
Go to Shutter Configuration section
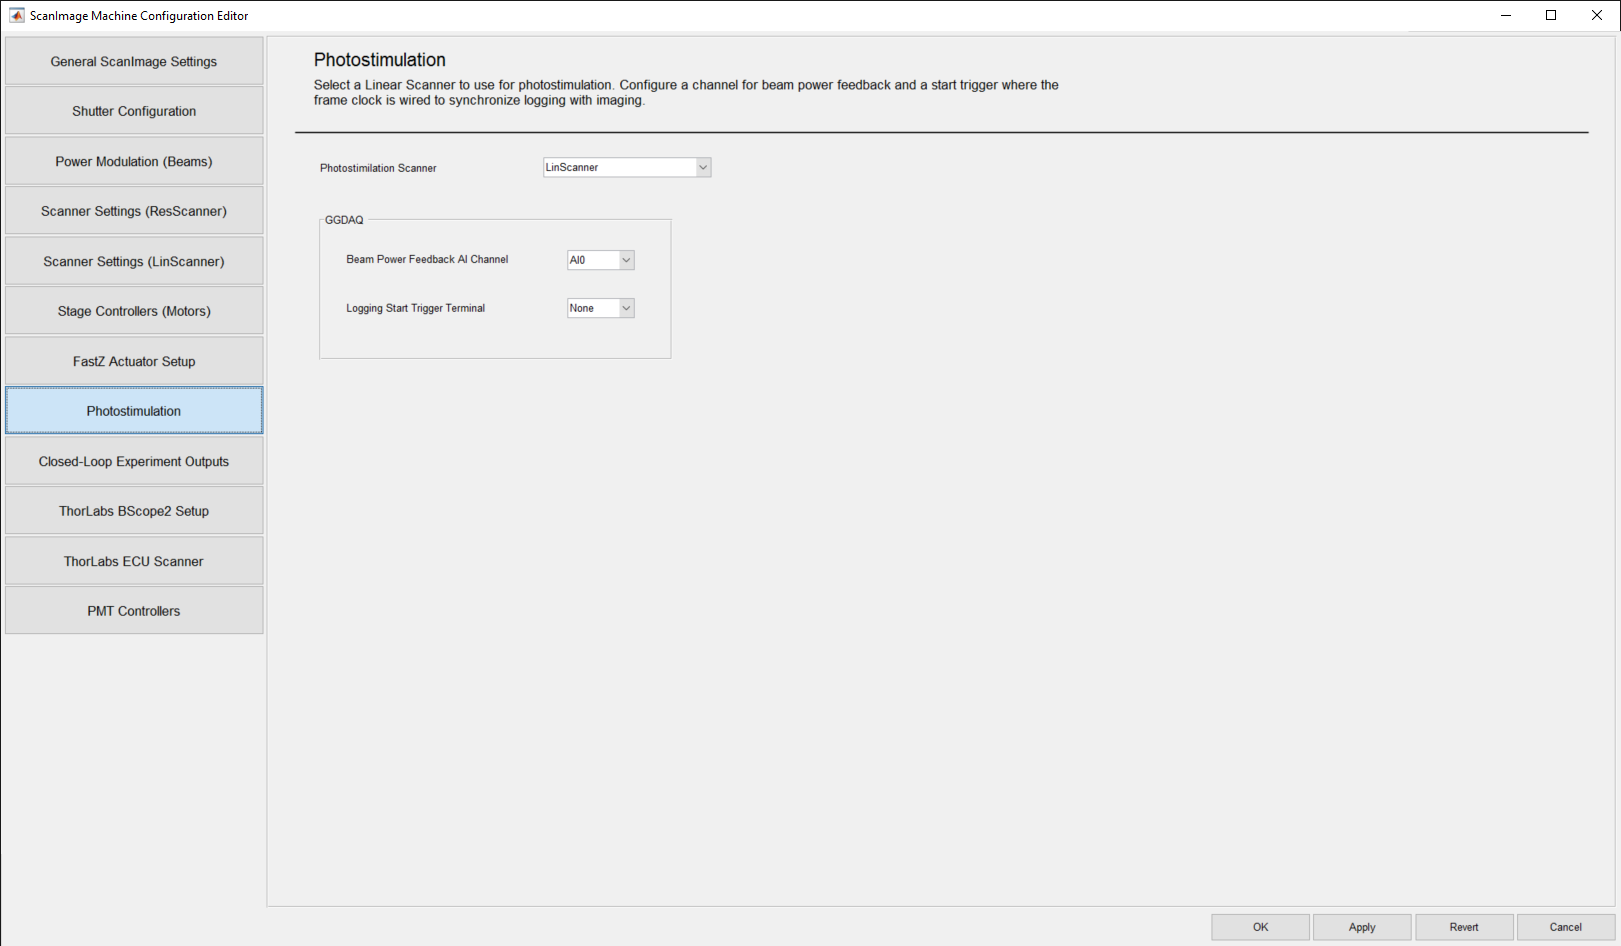click(x=134, y=111)
